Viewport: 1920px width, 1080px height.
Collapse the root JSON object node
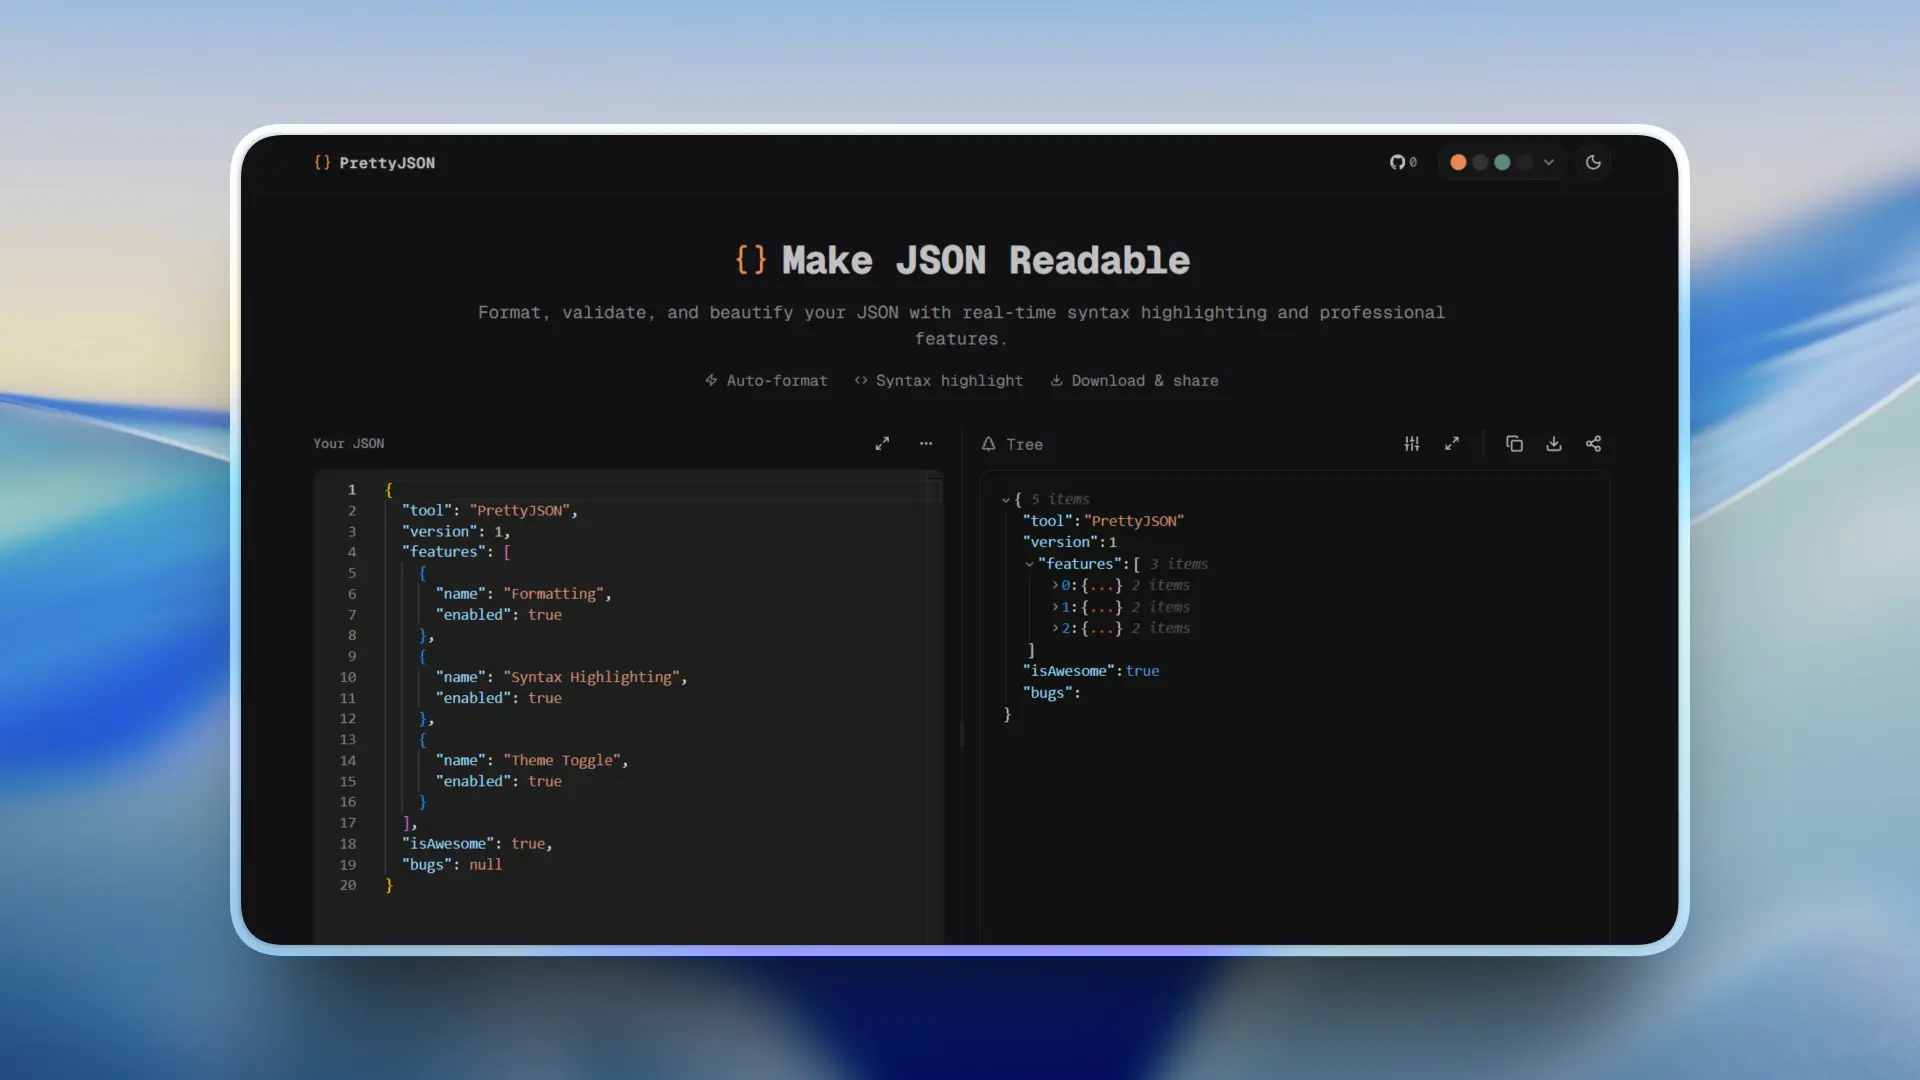1005,499
